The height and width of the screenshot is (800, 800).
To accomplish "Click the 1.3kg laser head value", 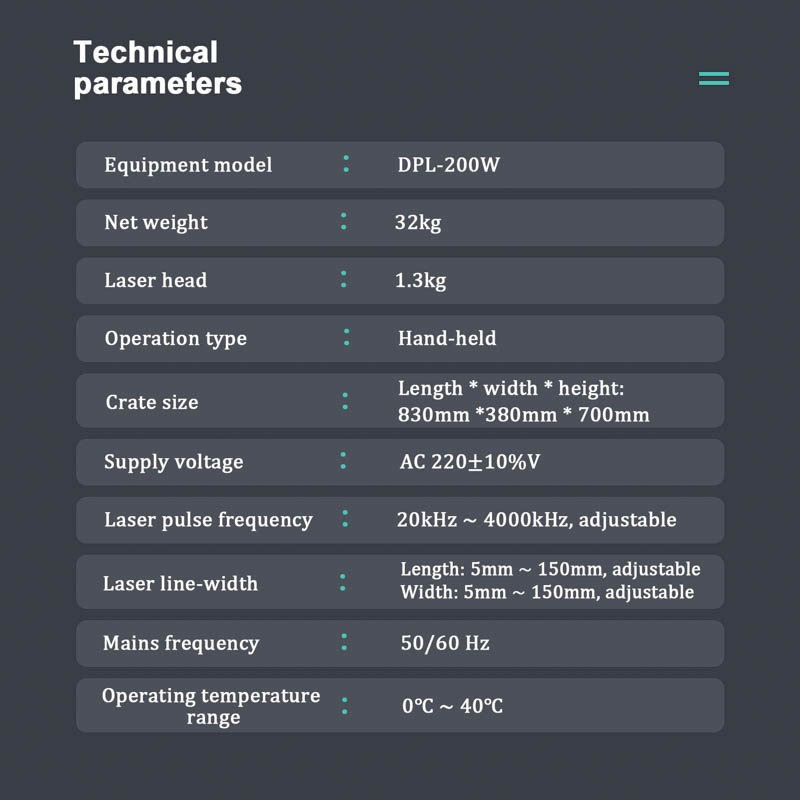I will (x=420, y=281).
